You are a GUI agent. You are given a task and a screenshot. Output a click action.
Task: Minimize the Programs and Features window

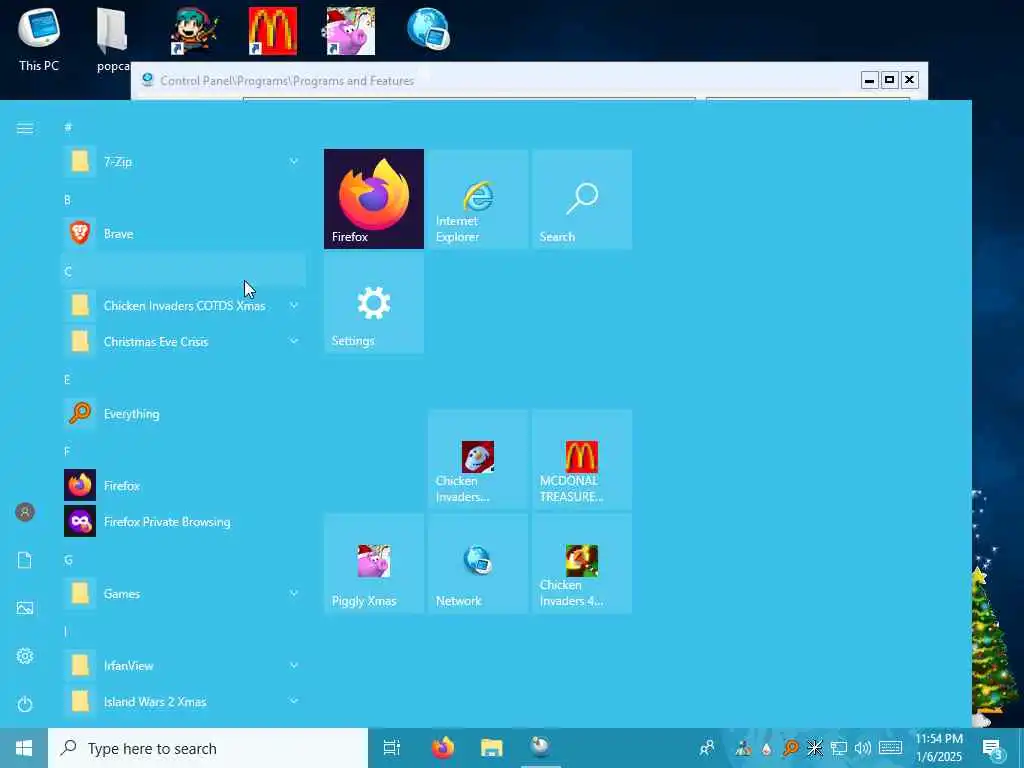click(x=869, y=80)
